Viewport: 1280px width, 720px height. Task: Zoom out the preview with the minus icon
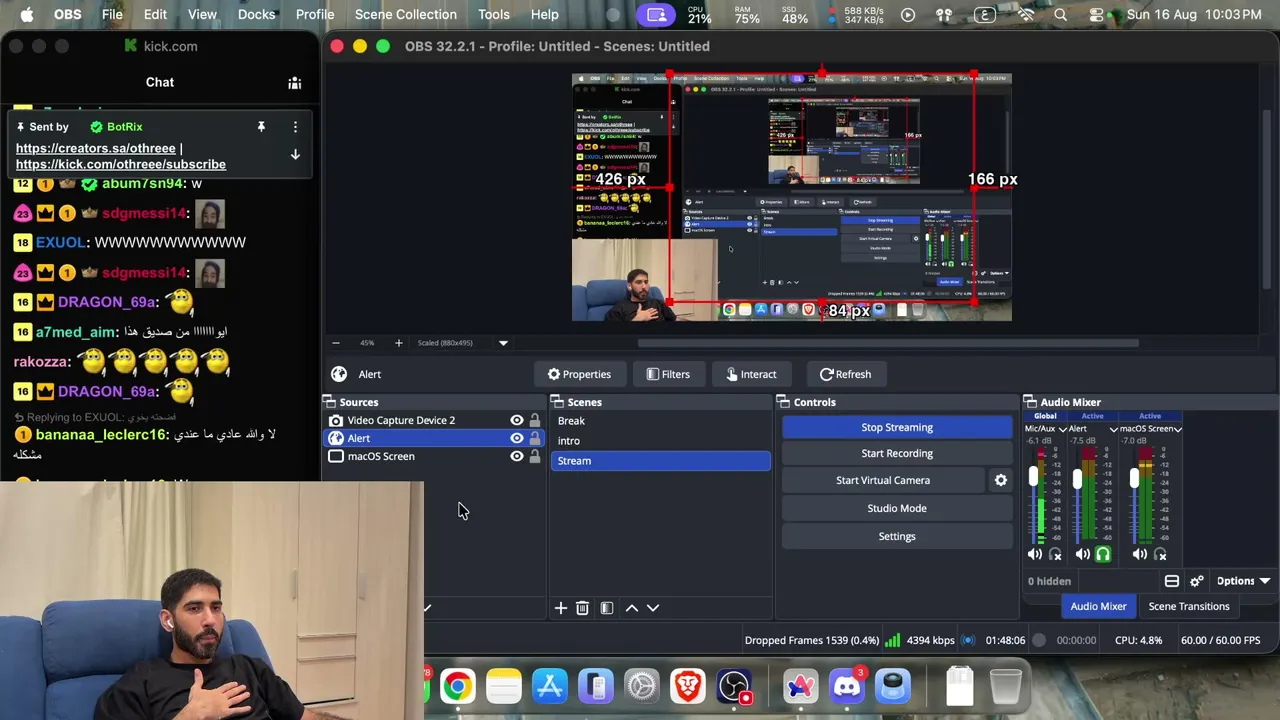336,343
